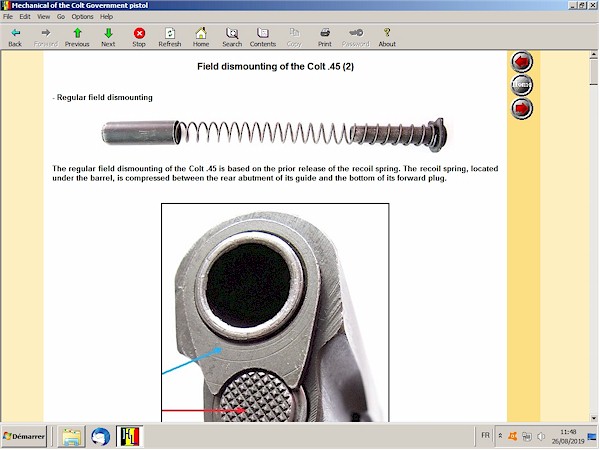600x450 pixels.
Task: Click the vertical scrollbar thumb
Action: [593, 72]
